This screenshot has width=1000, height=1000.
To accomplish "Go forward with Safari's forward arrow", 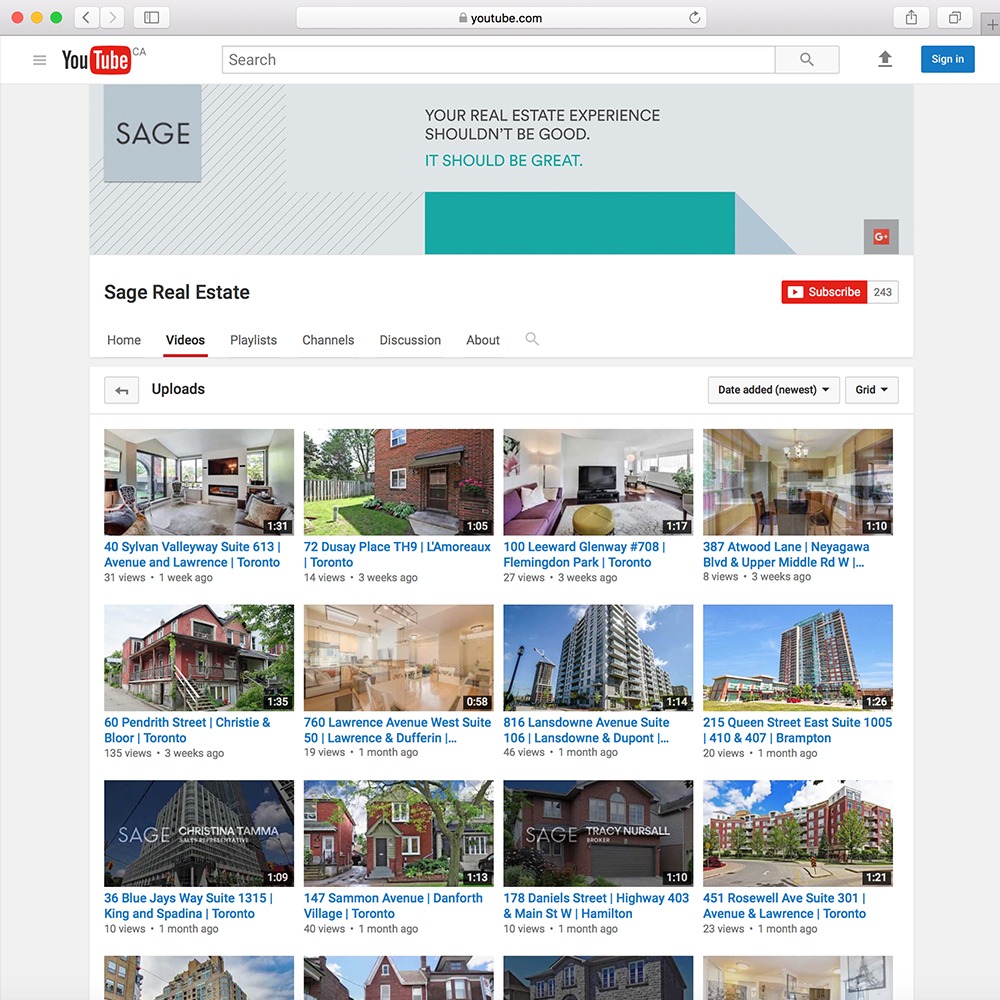I will [x=112, y=17].
